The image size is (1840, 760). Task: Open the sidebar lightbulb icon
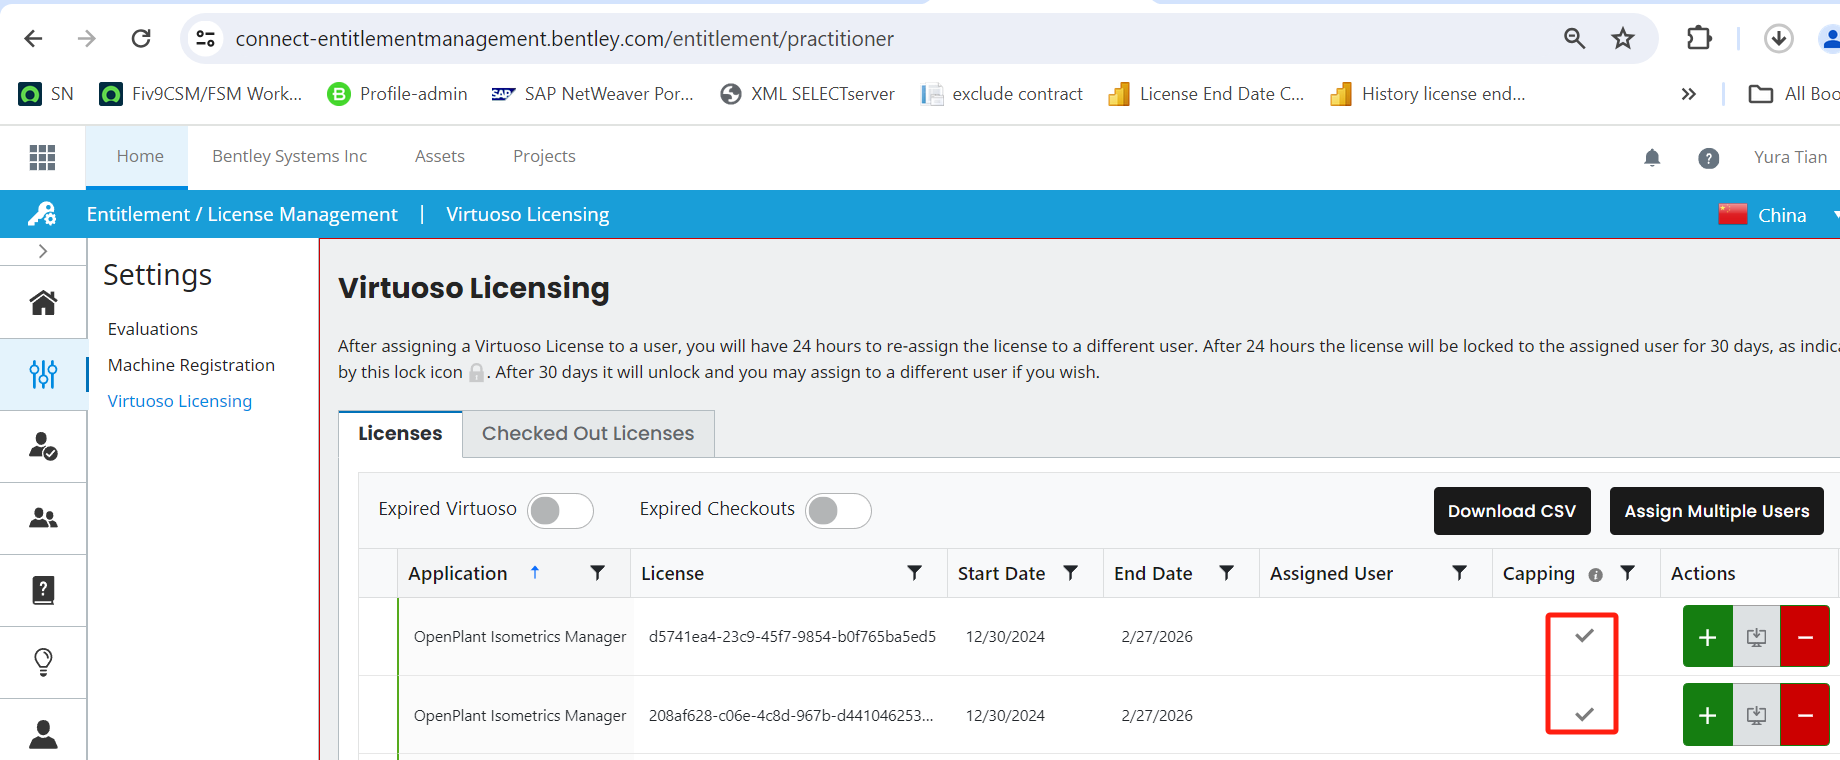43,662
